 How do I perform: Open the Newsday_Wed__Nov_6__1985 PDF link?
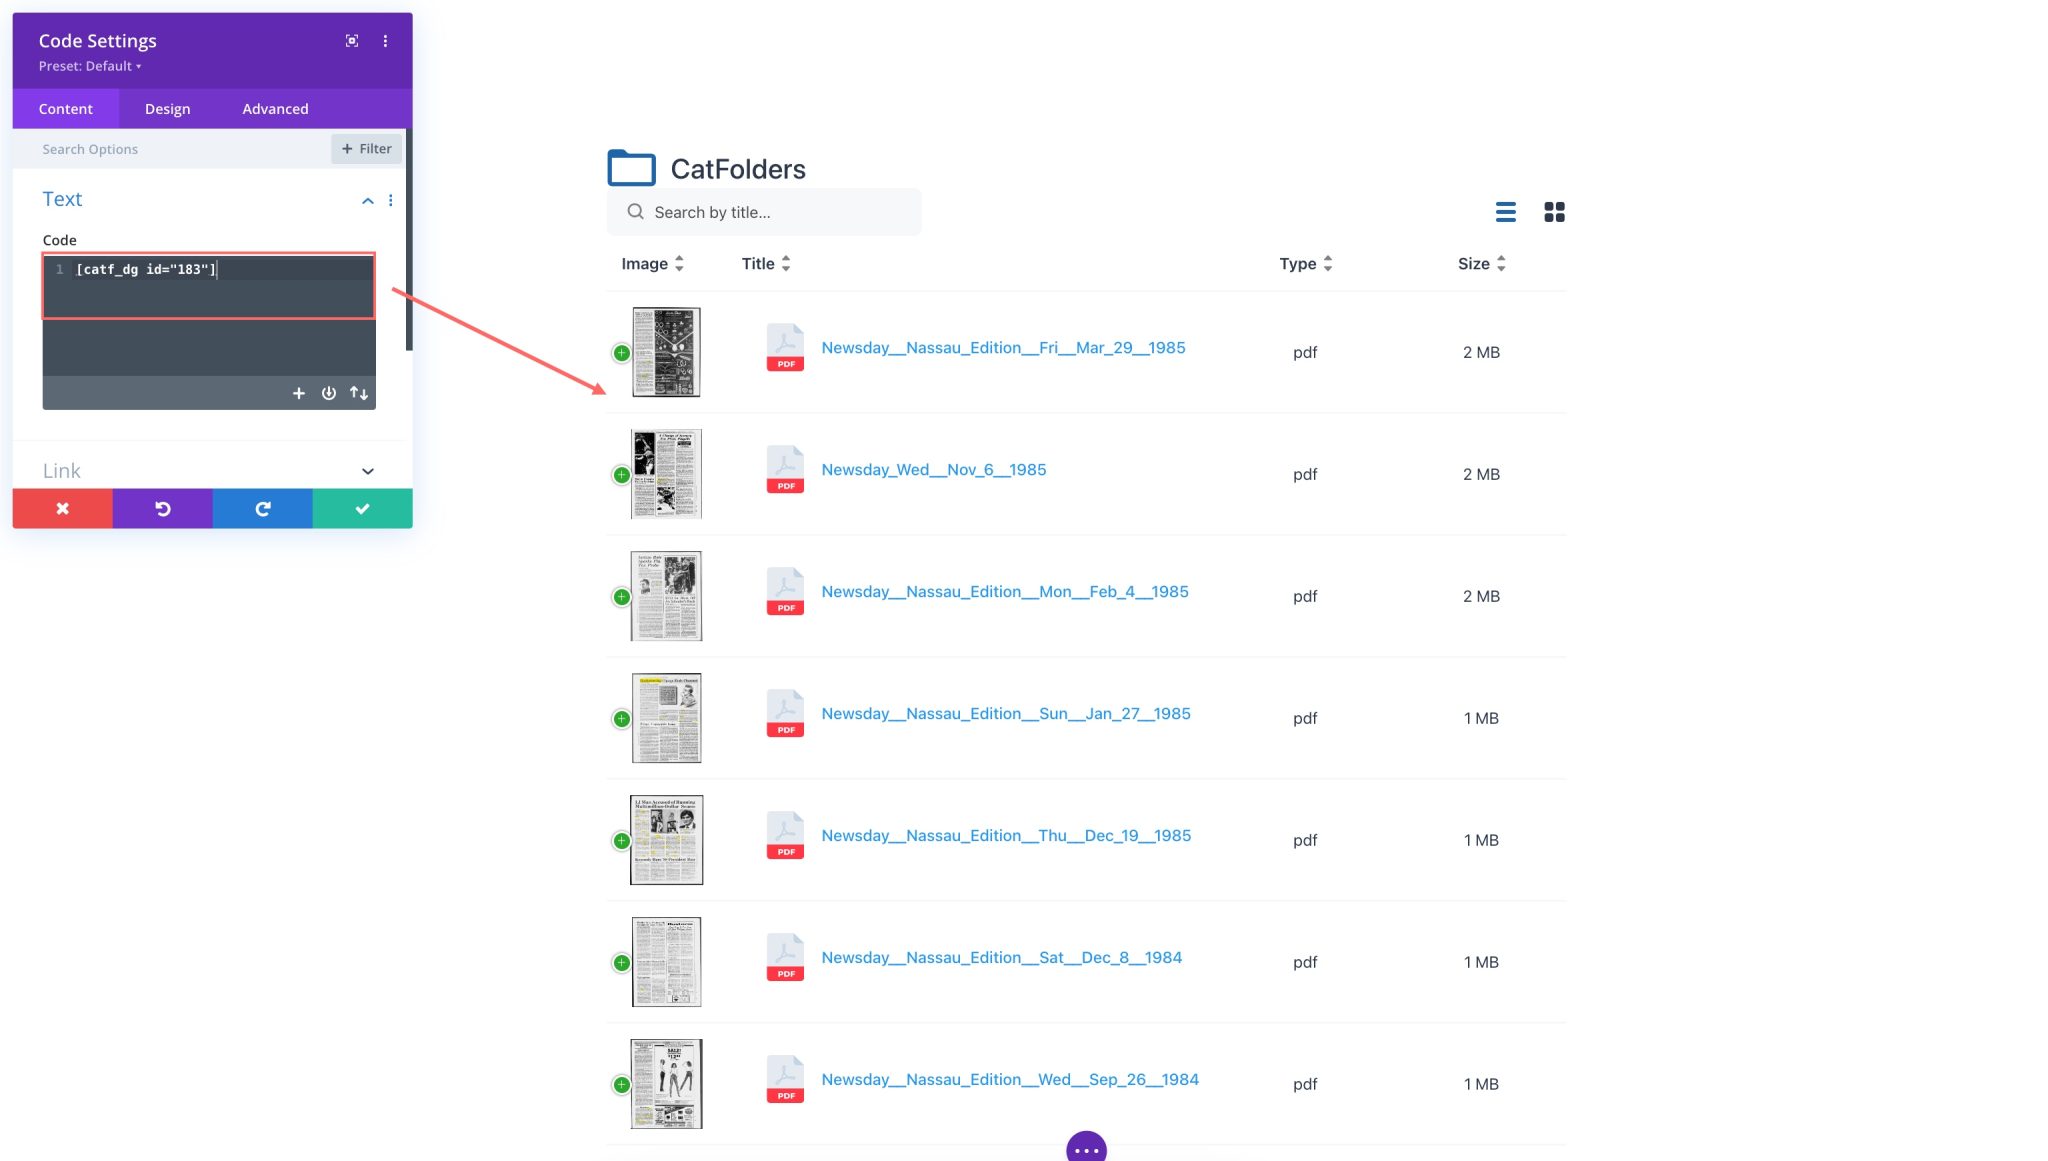933,469
